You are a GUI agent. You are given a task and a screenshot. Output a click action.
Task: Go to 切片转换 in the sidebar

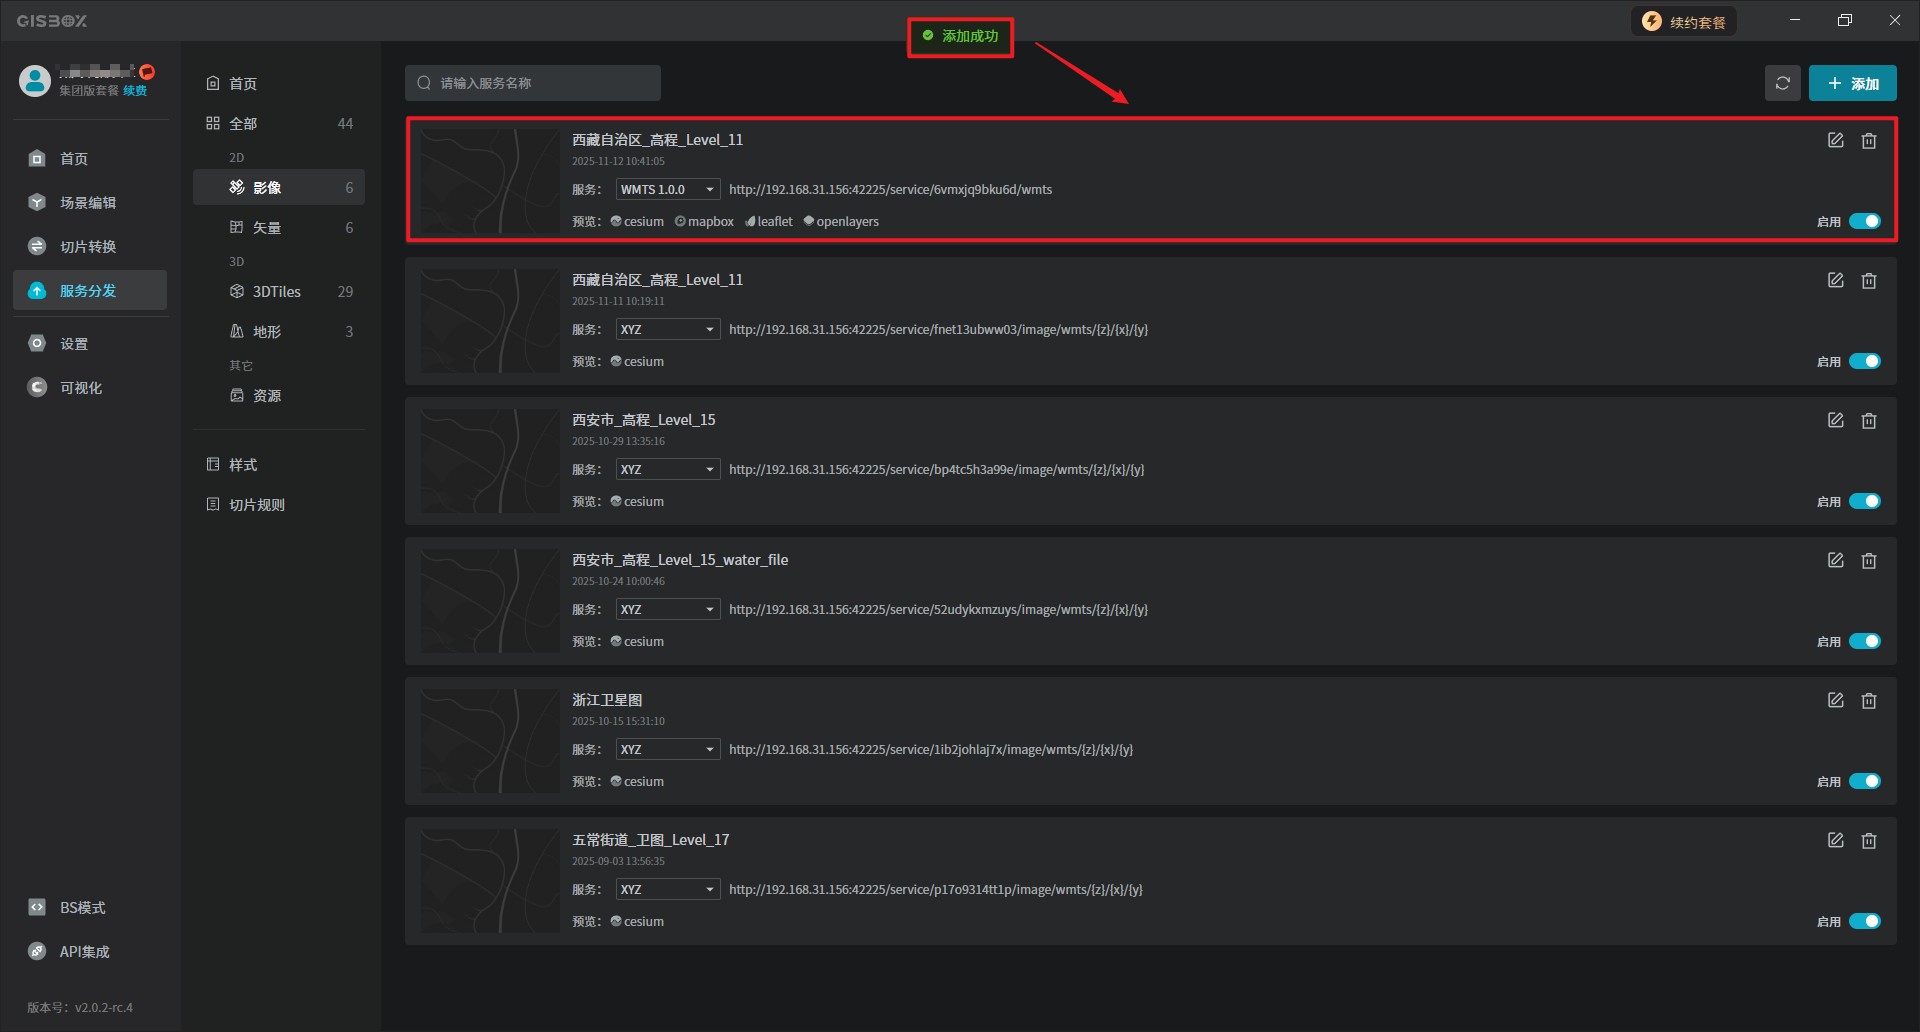88,247
